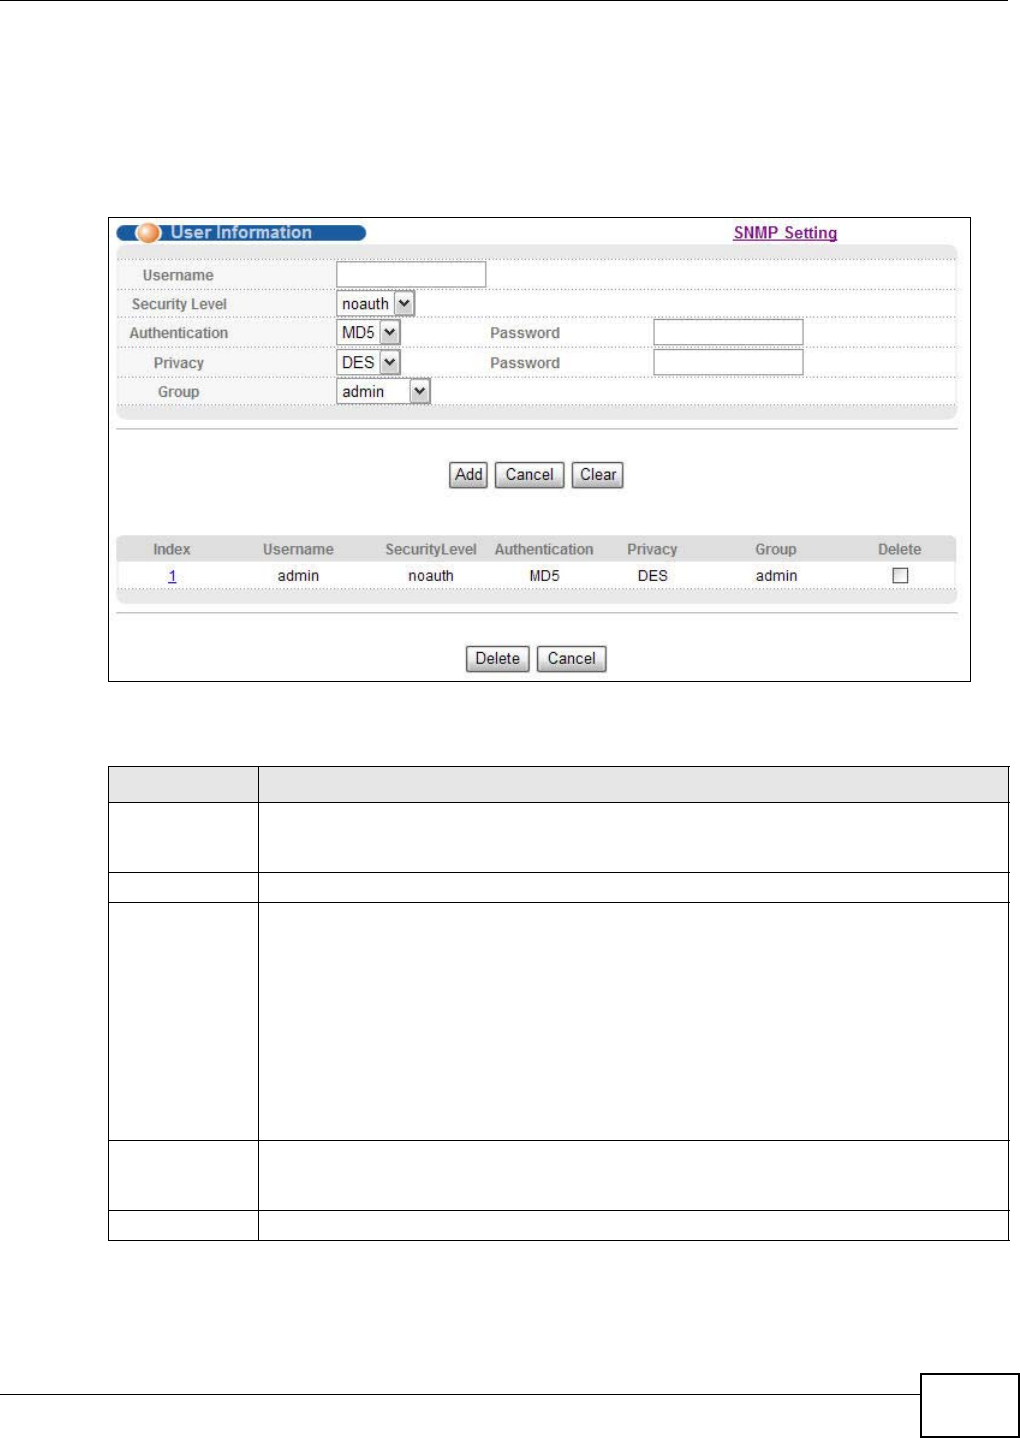Open the SNMP Setting link
Viewport: 1020px width, 1438px height.
[785, 233]
